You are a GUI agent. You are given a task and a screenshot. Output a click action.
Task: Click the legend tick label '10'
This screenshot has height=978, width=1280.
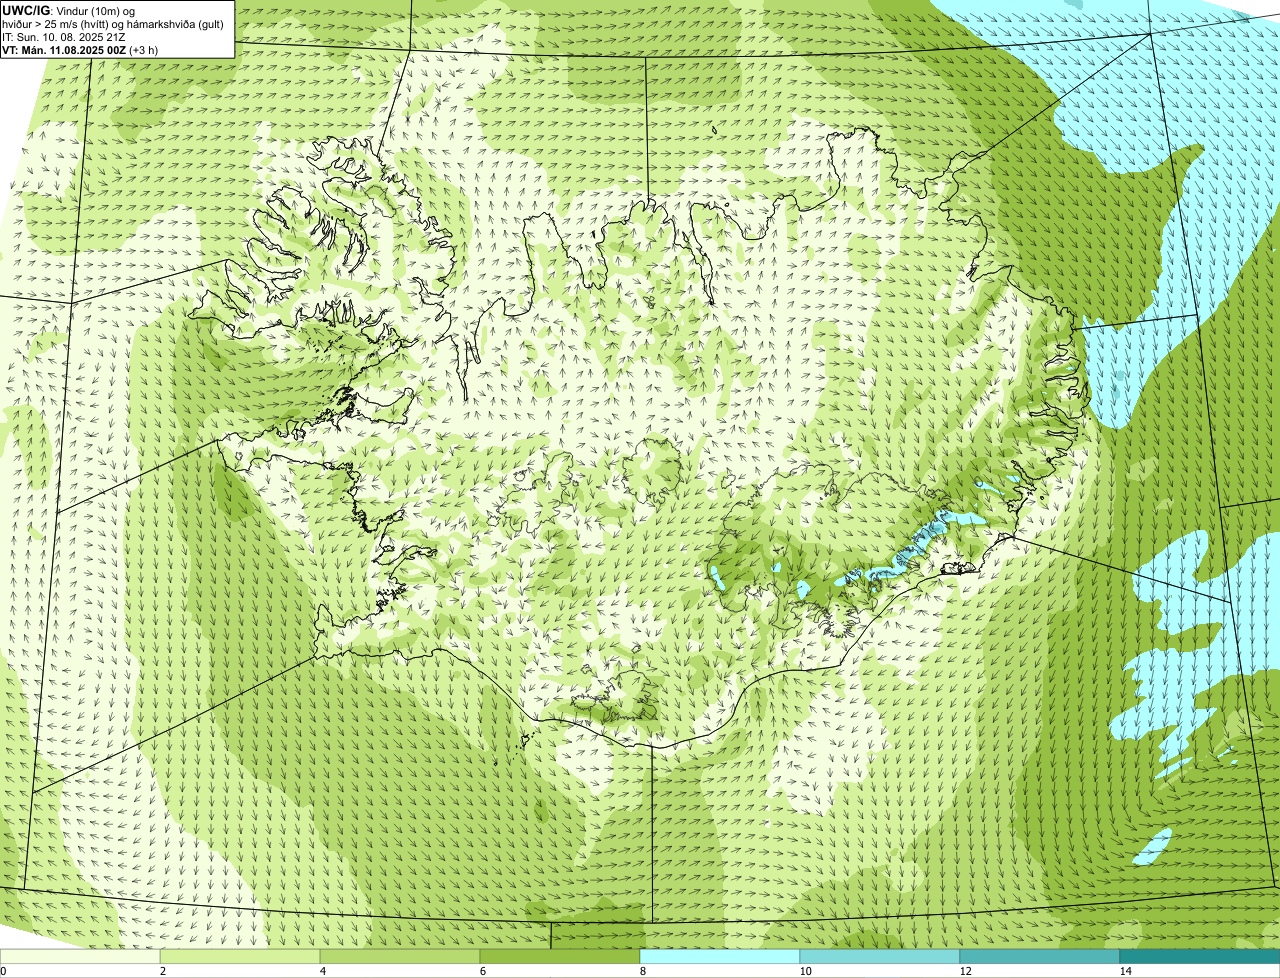[x=805, y=971]
